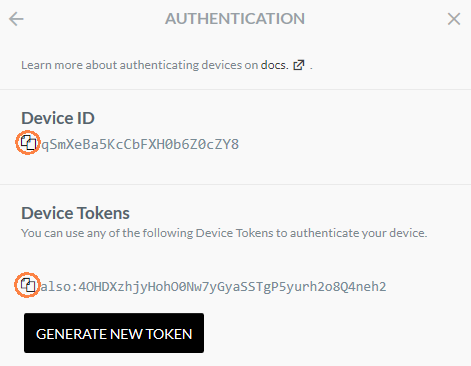471x366 pixels.
Task: Copy the Device ID to clipboard
Action: (28, 143)
